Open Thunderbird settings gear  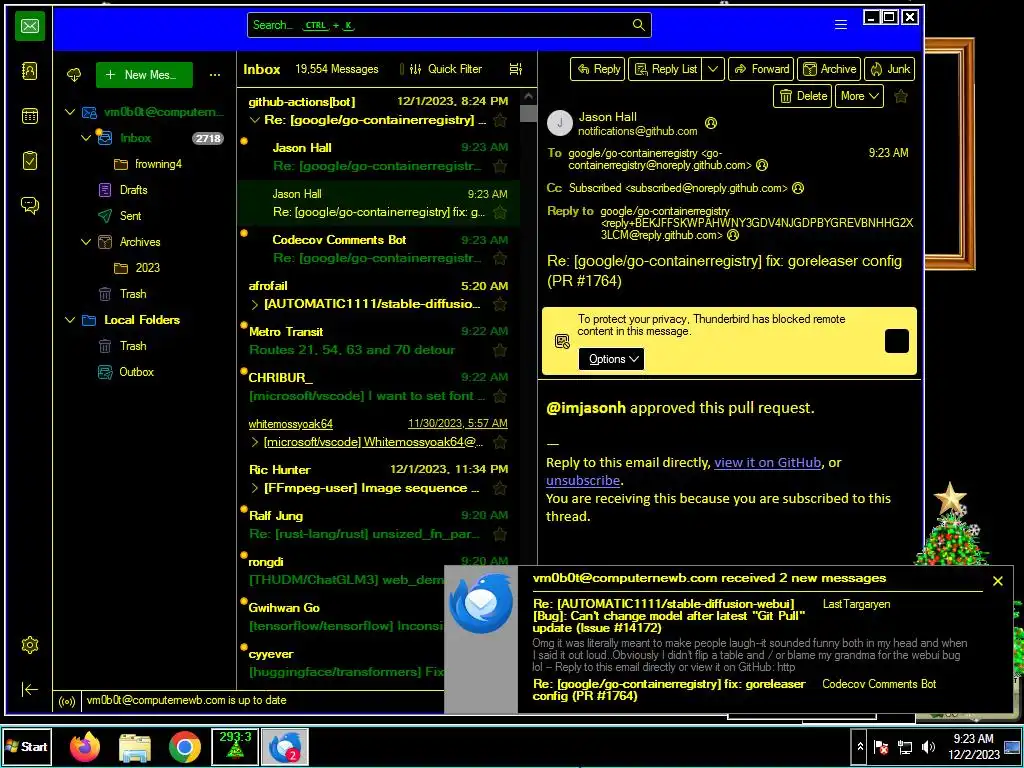pos(29,645)
